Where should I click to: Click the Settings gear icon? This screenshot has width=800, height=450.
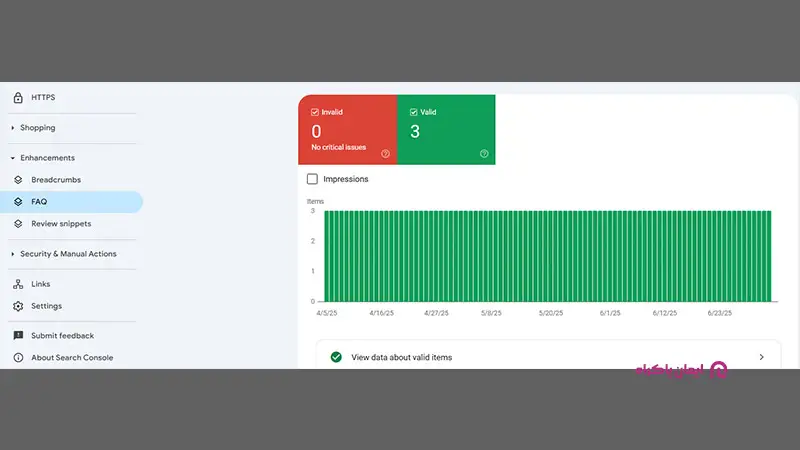point(18,306)
